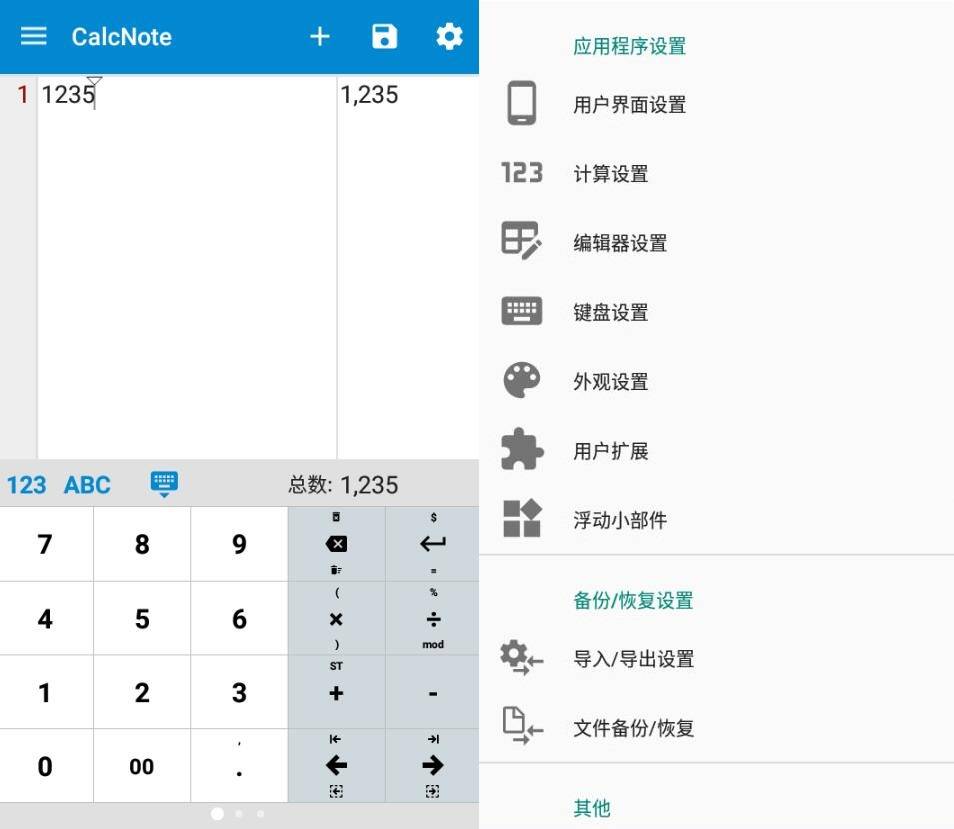Tap the multiplication key
954x829 pixels.
click(336, 619)
